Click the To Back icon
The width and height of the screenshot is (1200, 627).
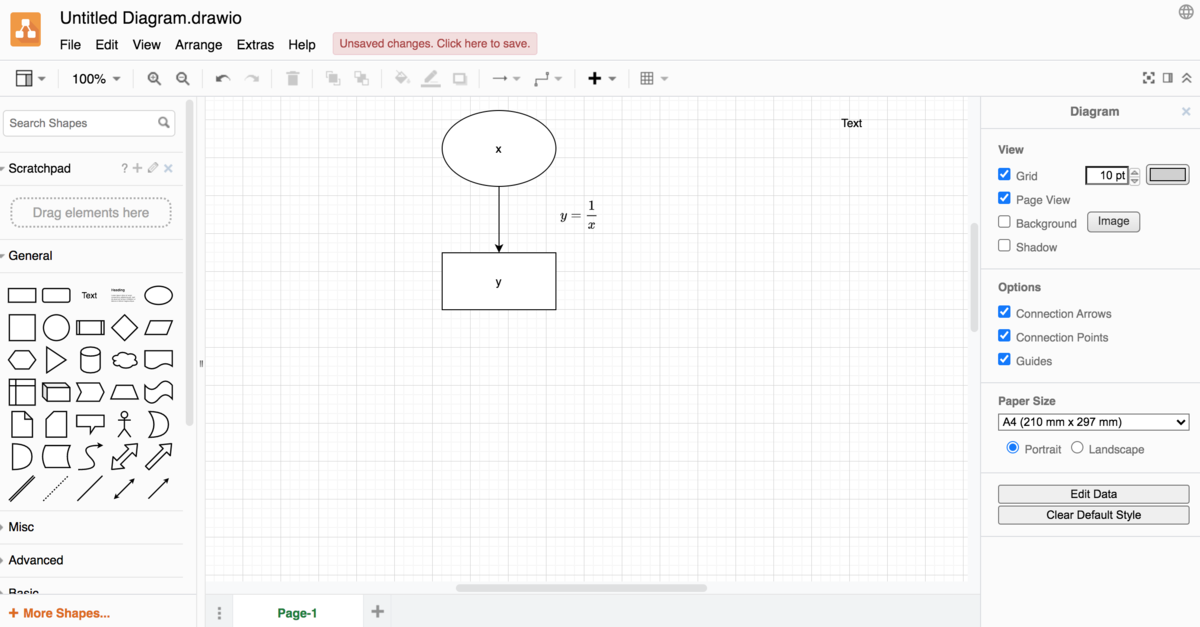362,78
